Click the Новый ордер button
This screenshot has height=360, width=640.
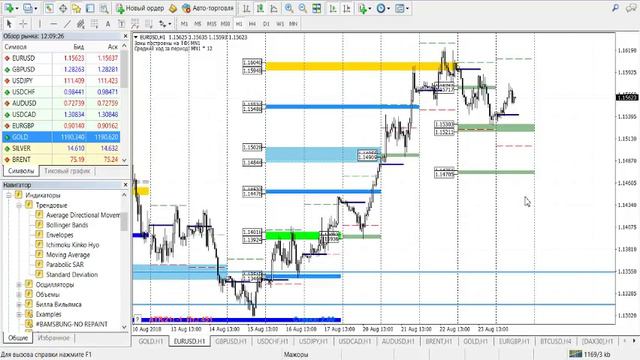[x=140, y=8]
